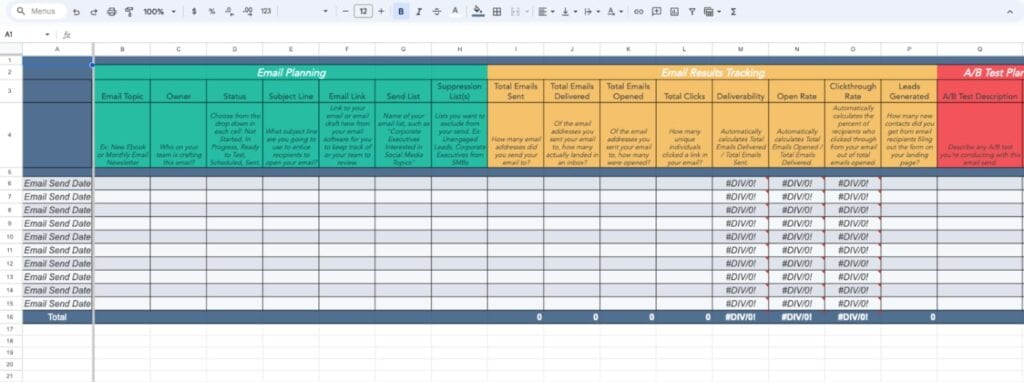Redo the last action
Image resolution: width=1024 pixels, height=382 pixels.
coord(94,12)
